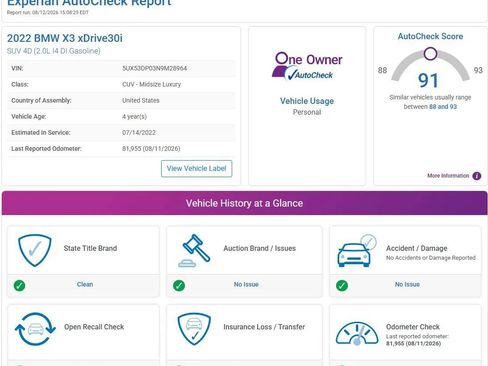This screenshot has width=488, height=366.
Task: Click the More Information link text
Action: point(448,176)
